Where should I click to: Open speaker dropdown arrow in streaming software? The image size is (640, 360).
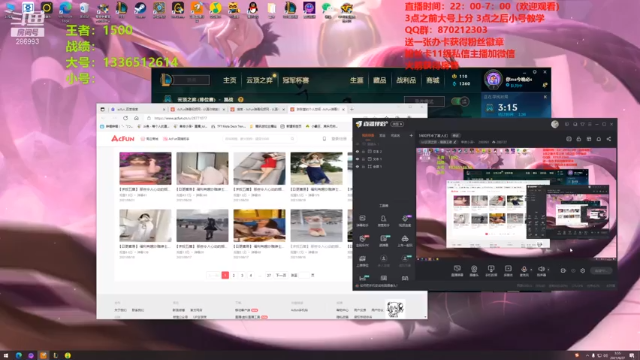[x=548, y=269]
